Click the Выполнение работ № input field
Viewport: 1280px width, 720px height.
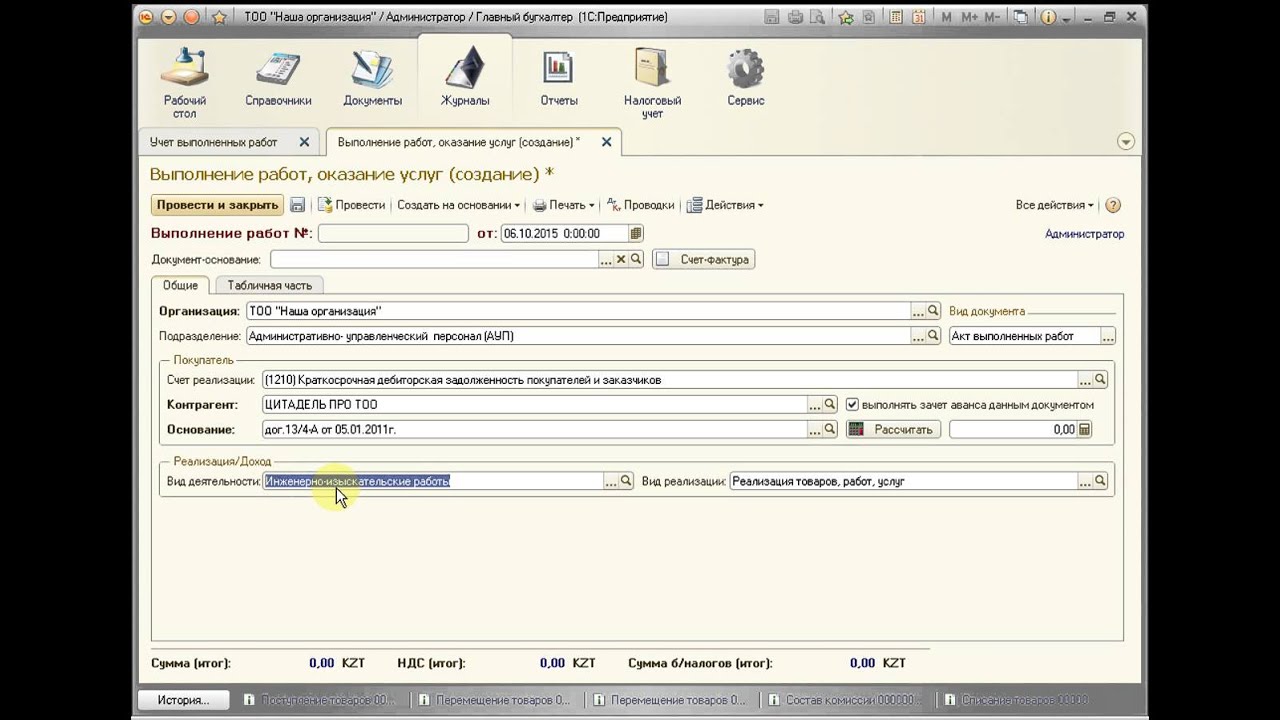pos(392,233)
